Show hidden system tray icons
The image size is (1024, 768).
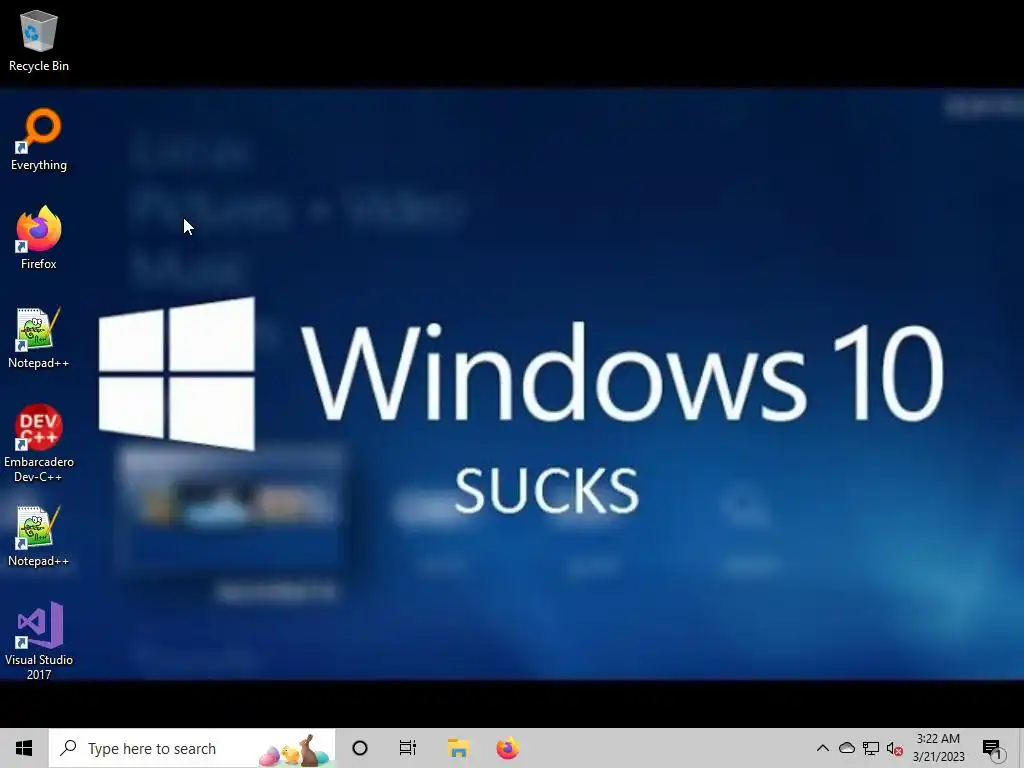(823, 748)
